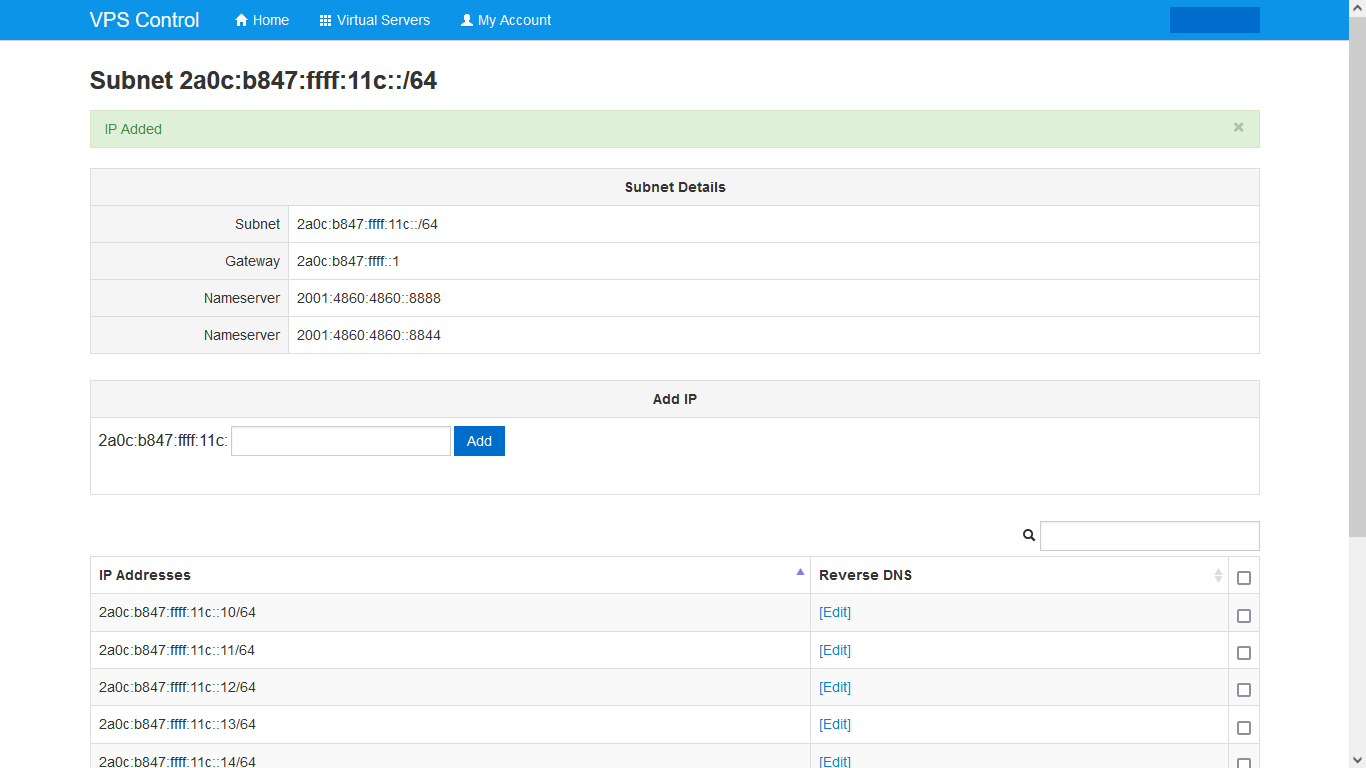
Task: Toggle the select-all header checkbox
Action: click(x=1244, y=578)
